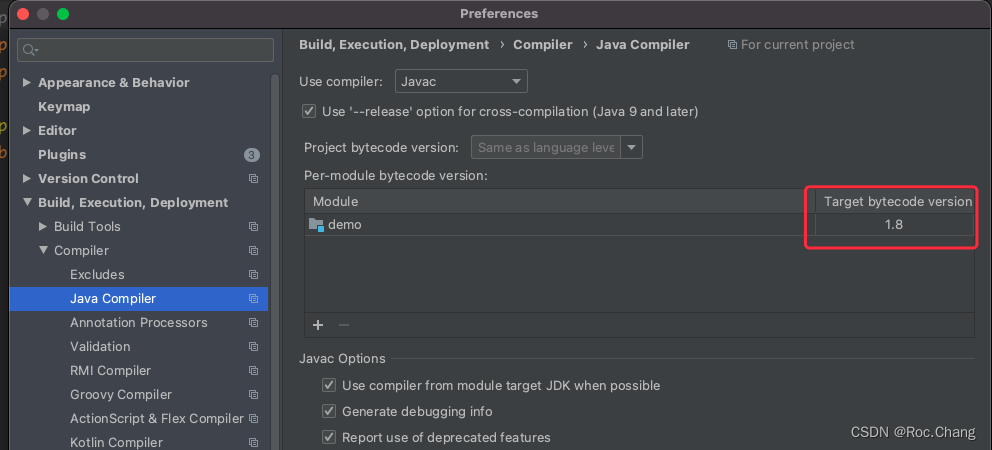Click the Compiler breadcrumb link
Image resolution: width=992 pixels, height=450 pixels.
(x=542, y=45)
